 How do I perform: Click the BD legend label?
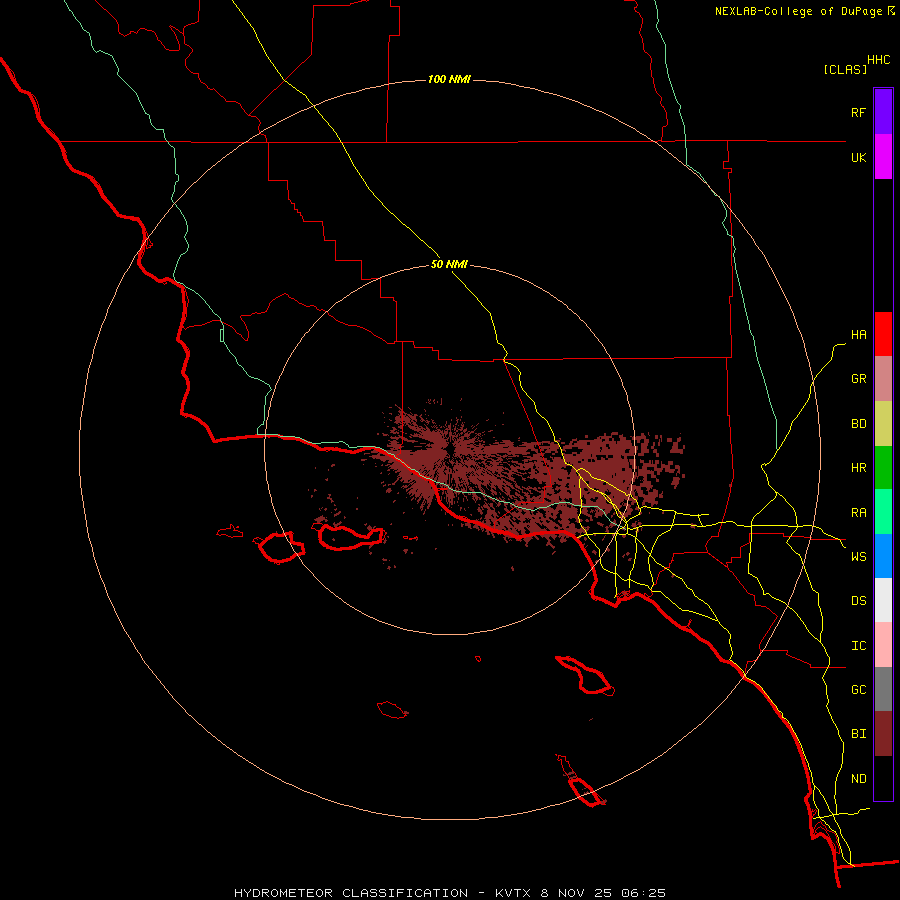(x=858, y=424)
